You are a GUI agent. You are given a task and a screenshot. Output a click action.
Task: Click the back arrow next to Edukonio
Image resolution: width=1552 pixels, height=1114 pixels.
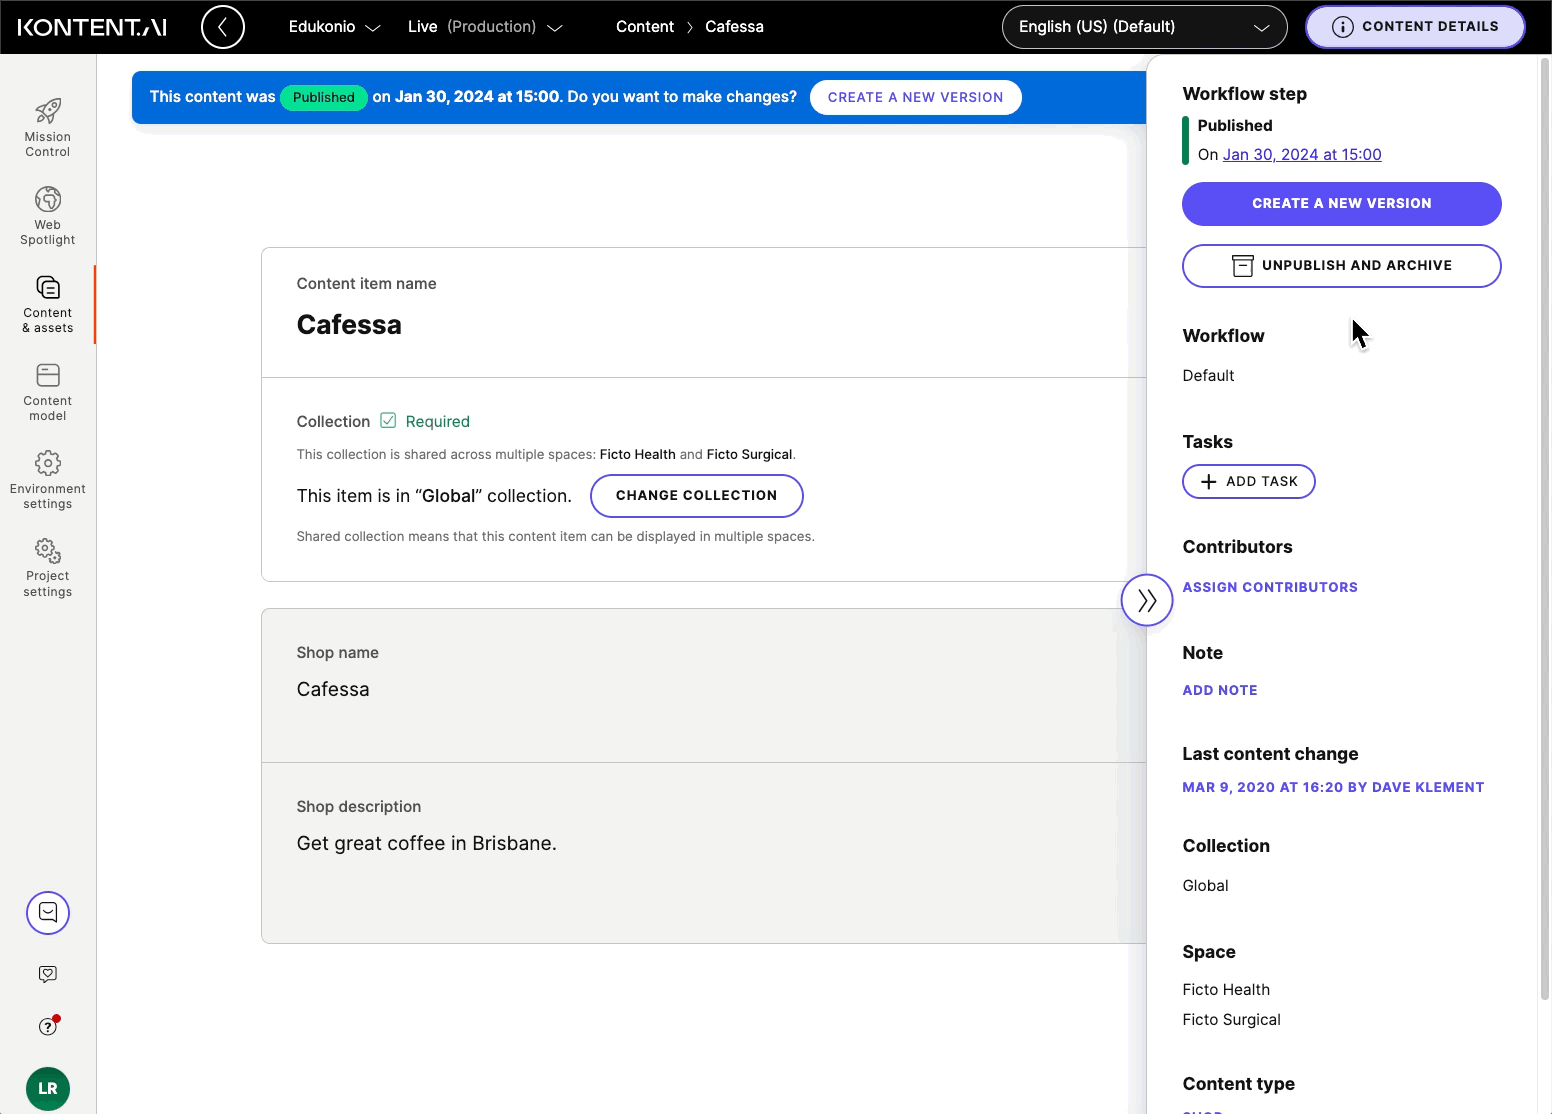(x=222, y=27)
